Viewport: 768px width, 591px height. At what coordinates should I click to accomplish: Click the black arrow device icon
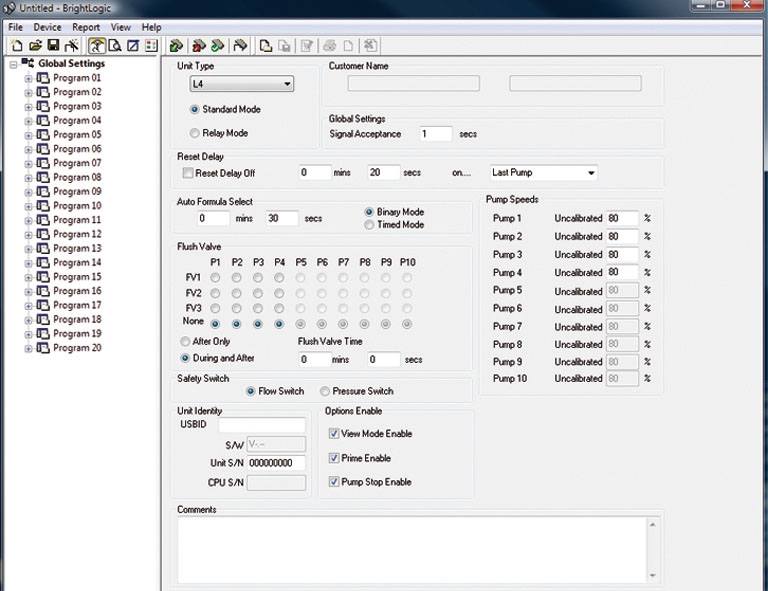240,46
